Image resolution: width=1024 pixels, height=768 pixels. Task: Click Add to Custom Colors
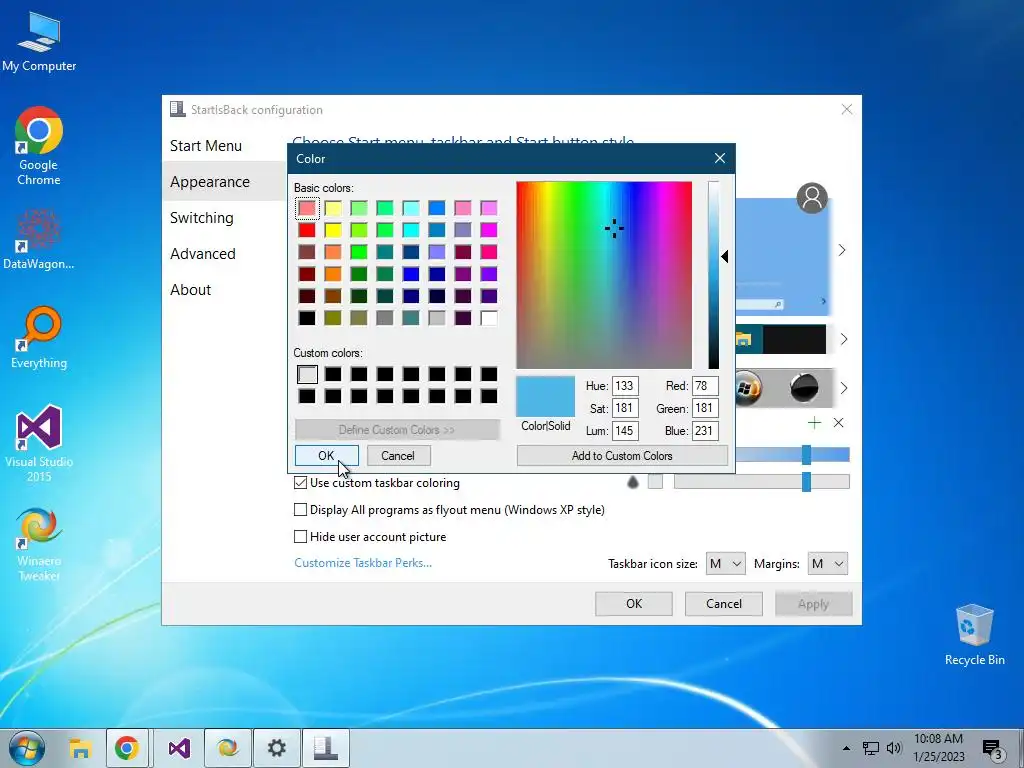(x=622, y=456)
